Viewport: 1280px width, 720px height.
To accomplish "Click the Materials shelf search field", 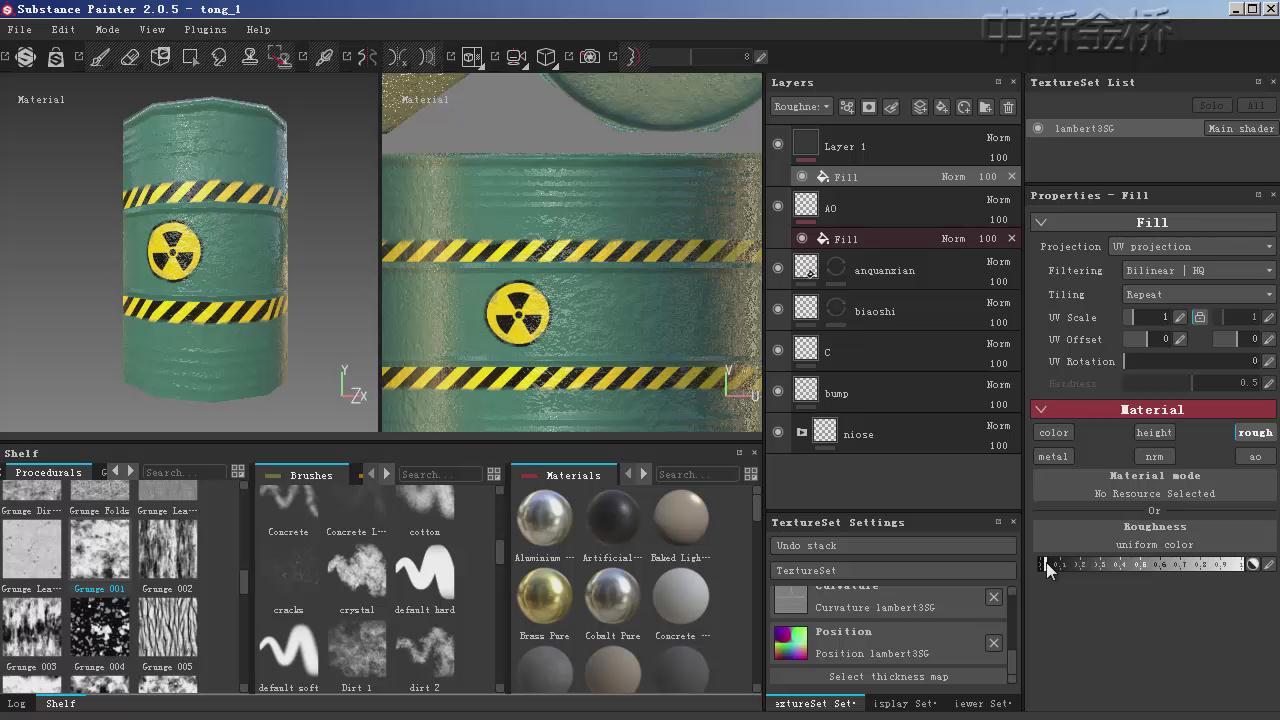I will (x=696, y=474).
